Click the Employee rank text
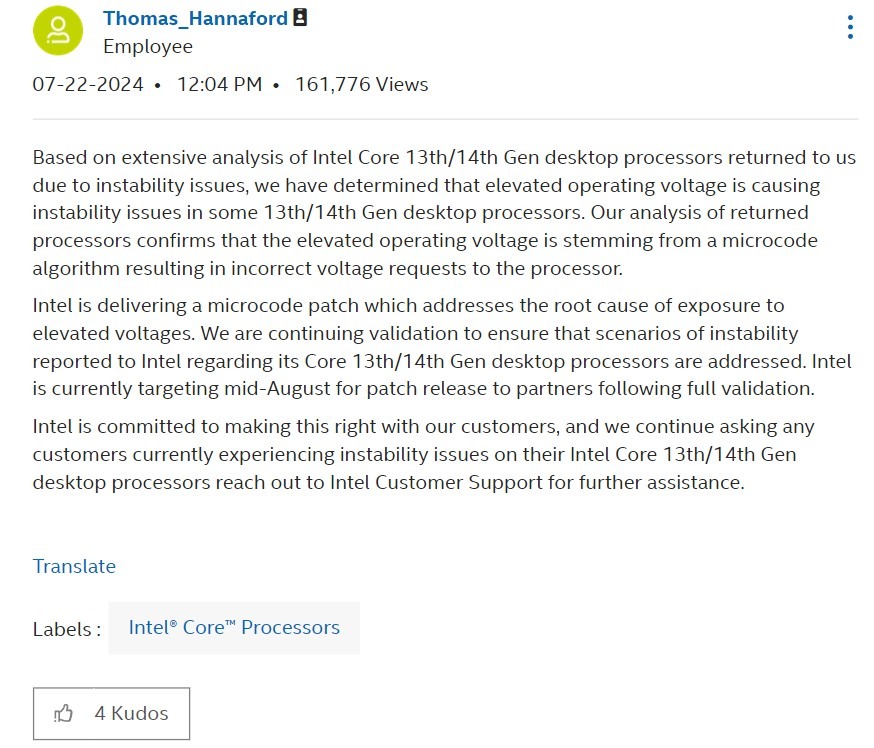 click(148, 47)
